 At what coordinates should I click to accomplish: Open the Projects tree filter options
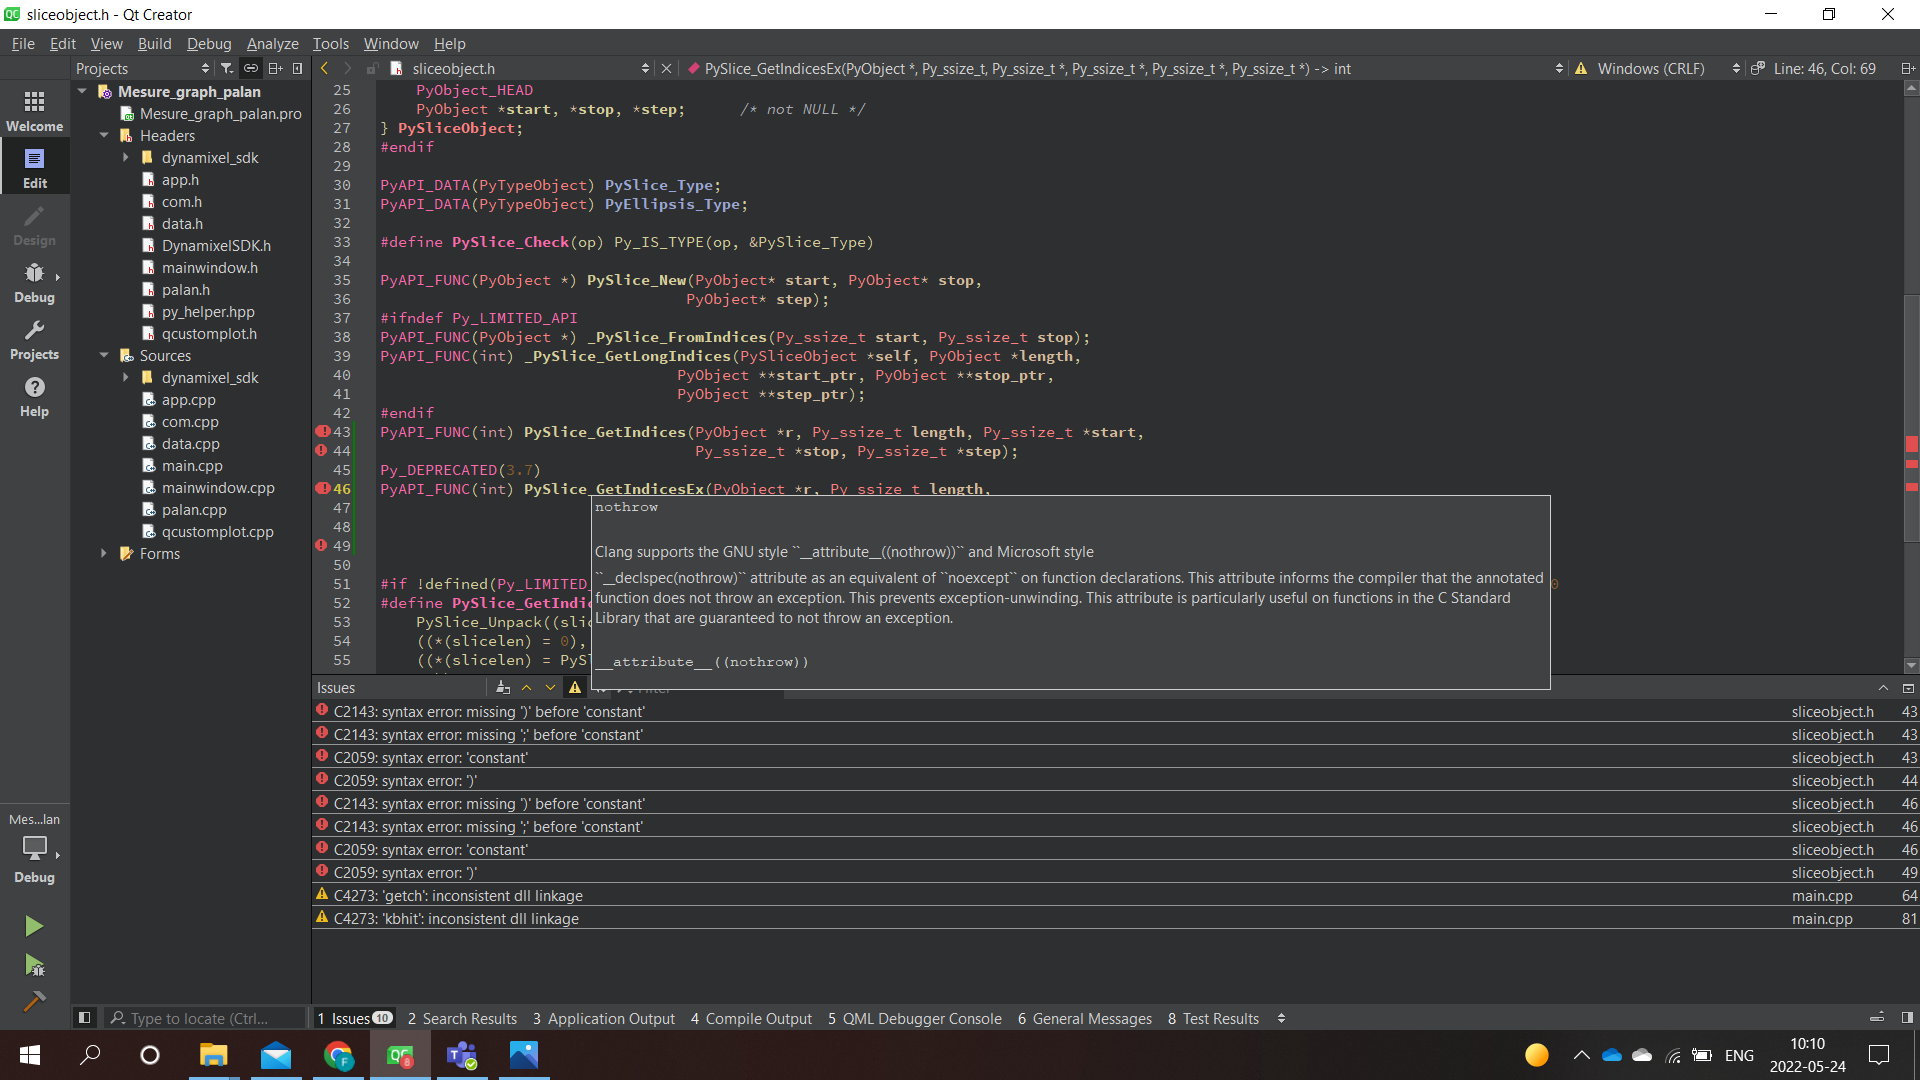(x=227, y=68)
